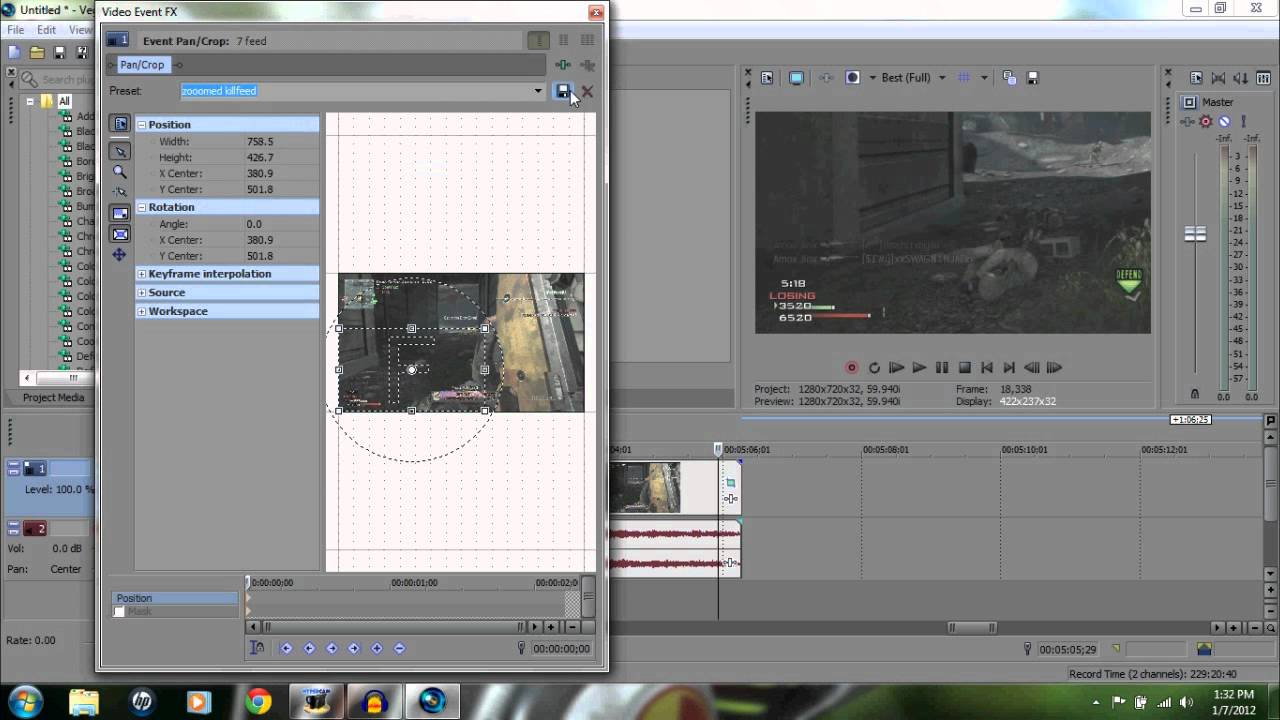Click the Height value 426.7
This screenshot has height=720, width=1280.
coord(260,158)
